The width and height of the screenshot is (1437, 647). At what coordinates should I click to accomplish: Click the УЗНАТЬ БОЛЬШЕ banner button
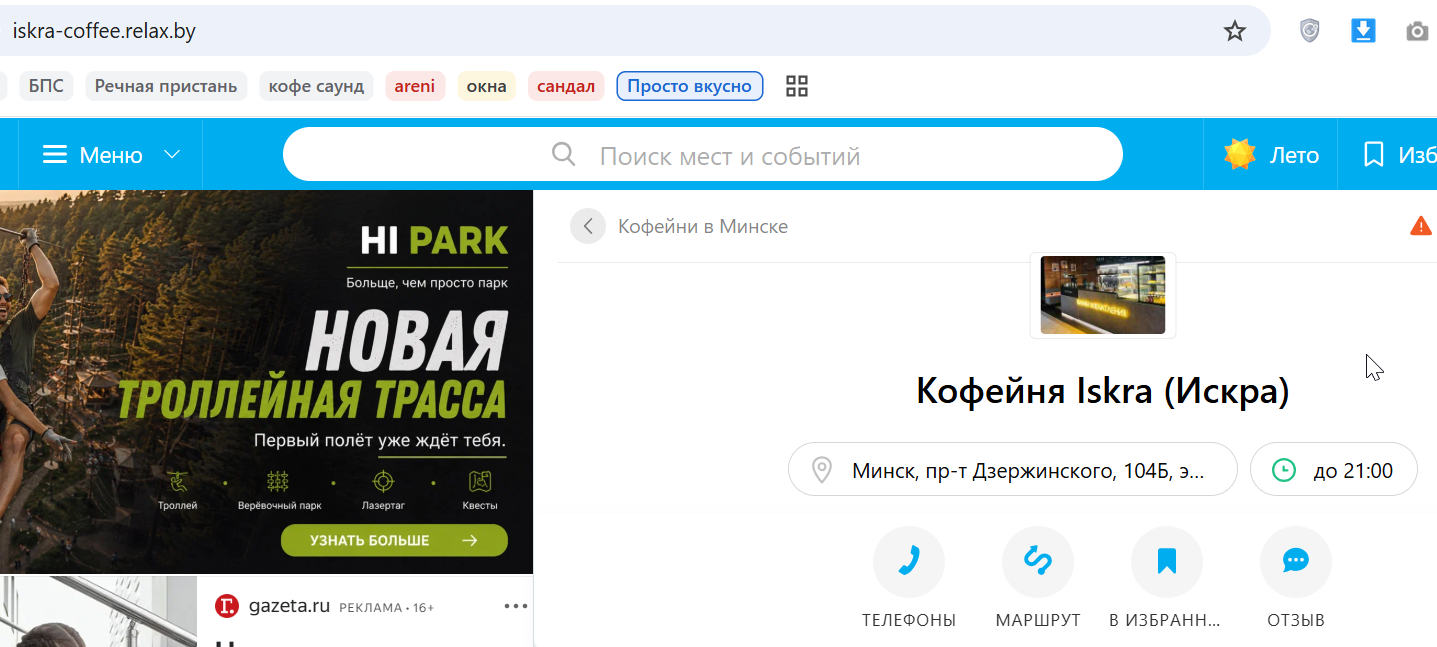coord(394,540)
